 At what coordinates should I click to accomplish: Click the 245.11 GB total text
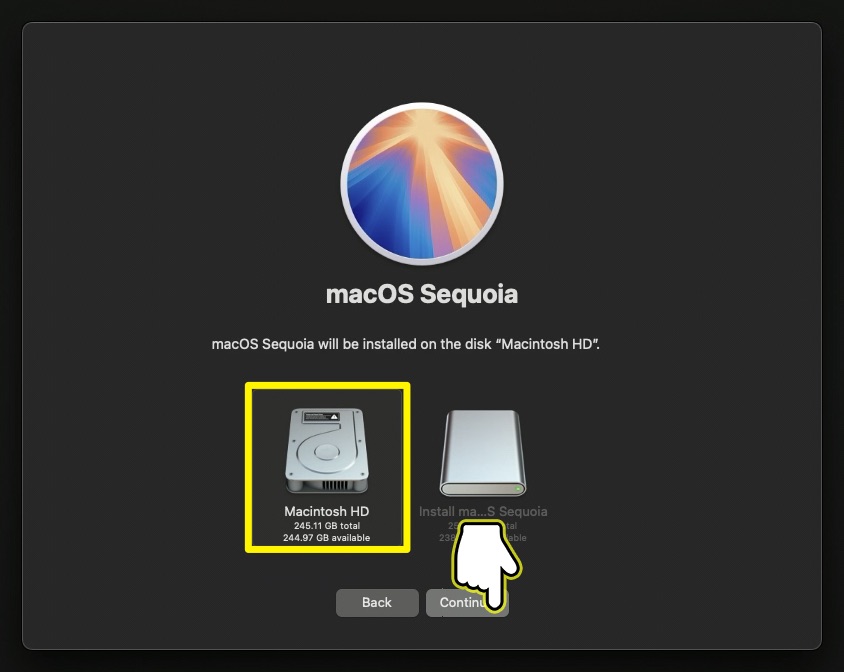pos(327,526)
